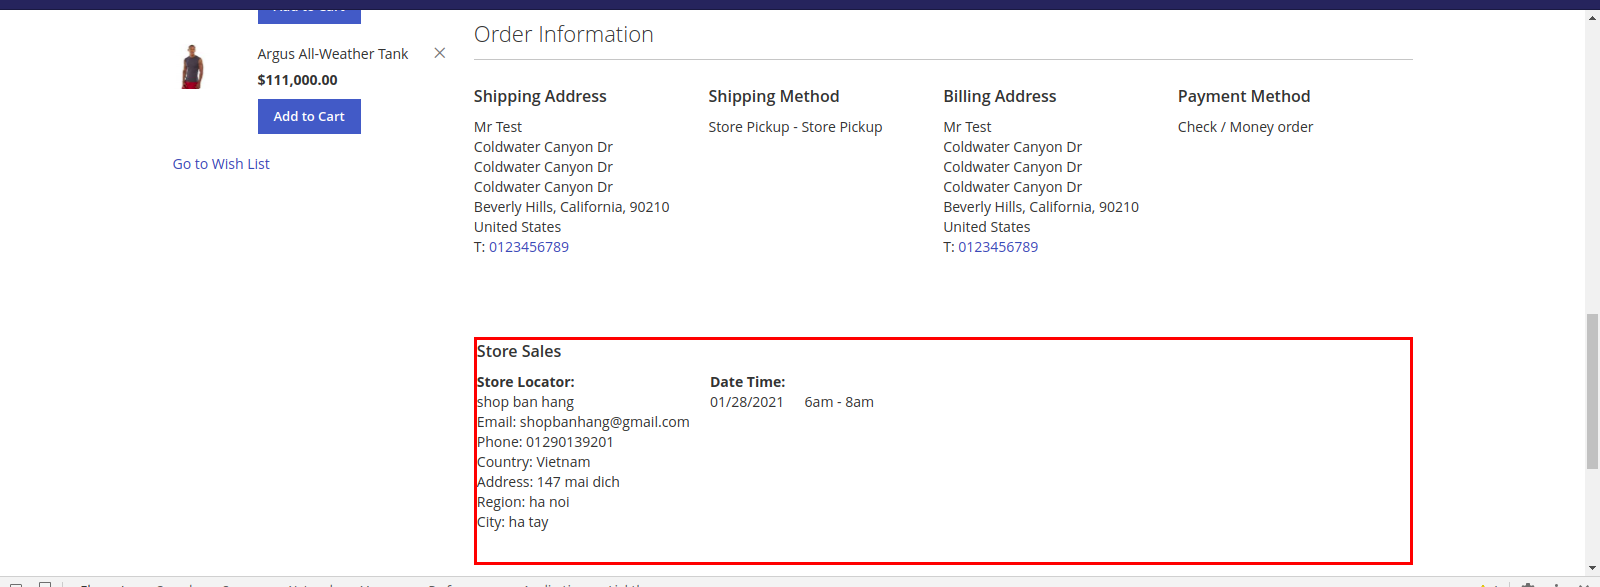Click the store phone number 01290139201
Screen dimensions: 1600x587
569,442
